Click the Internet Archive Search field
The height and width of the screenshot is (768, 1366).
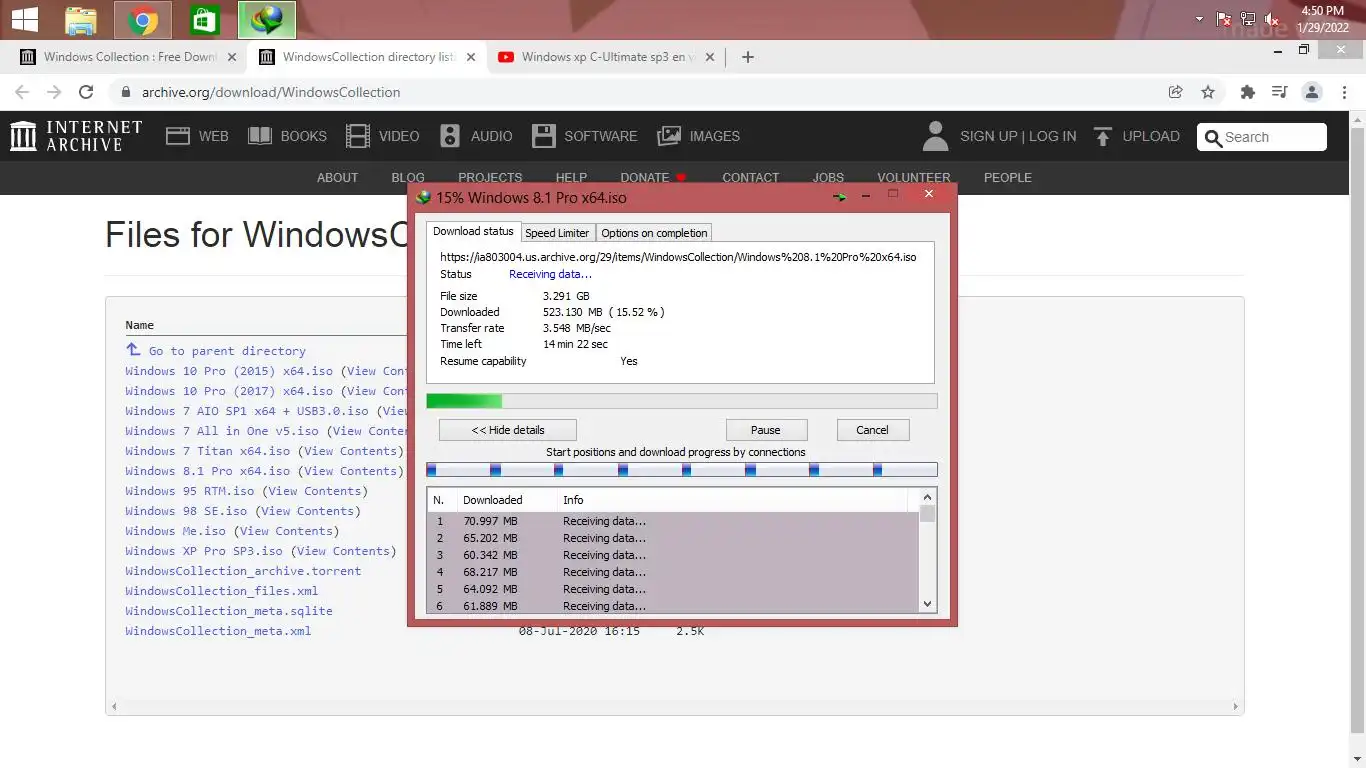tap(1262, 137)
